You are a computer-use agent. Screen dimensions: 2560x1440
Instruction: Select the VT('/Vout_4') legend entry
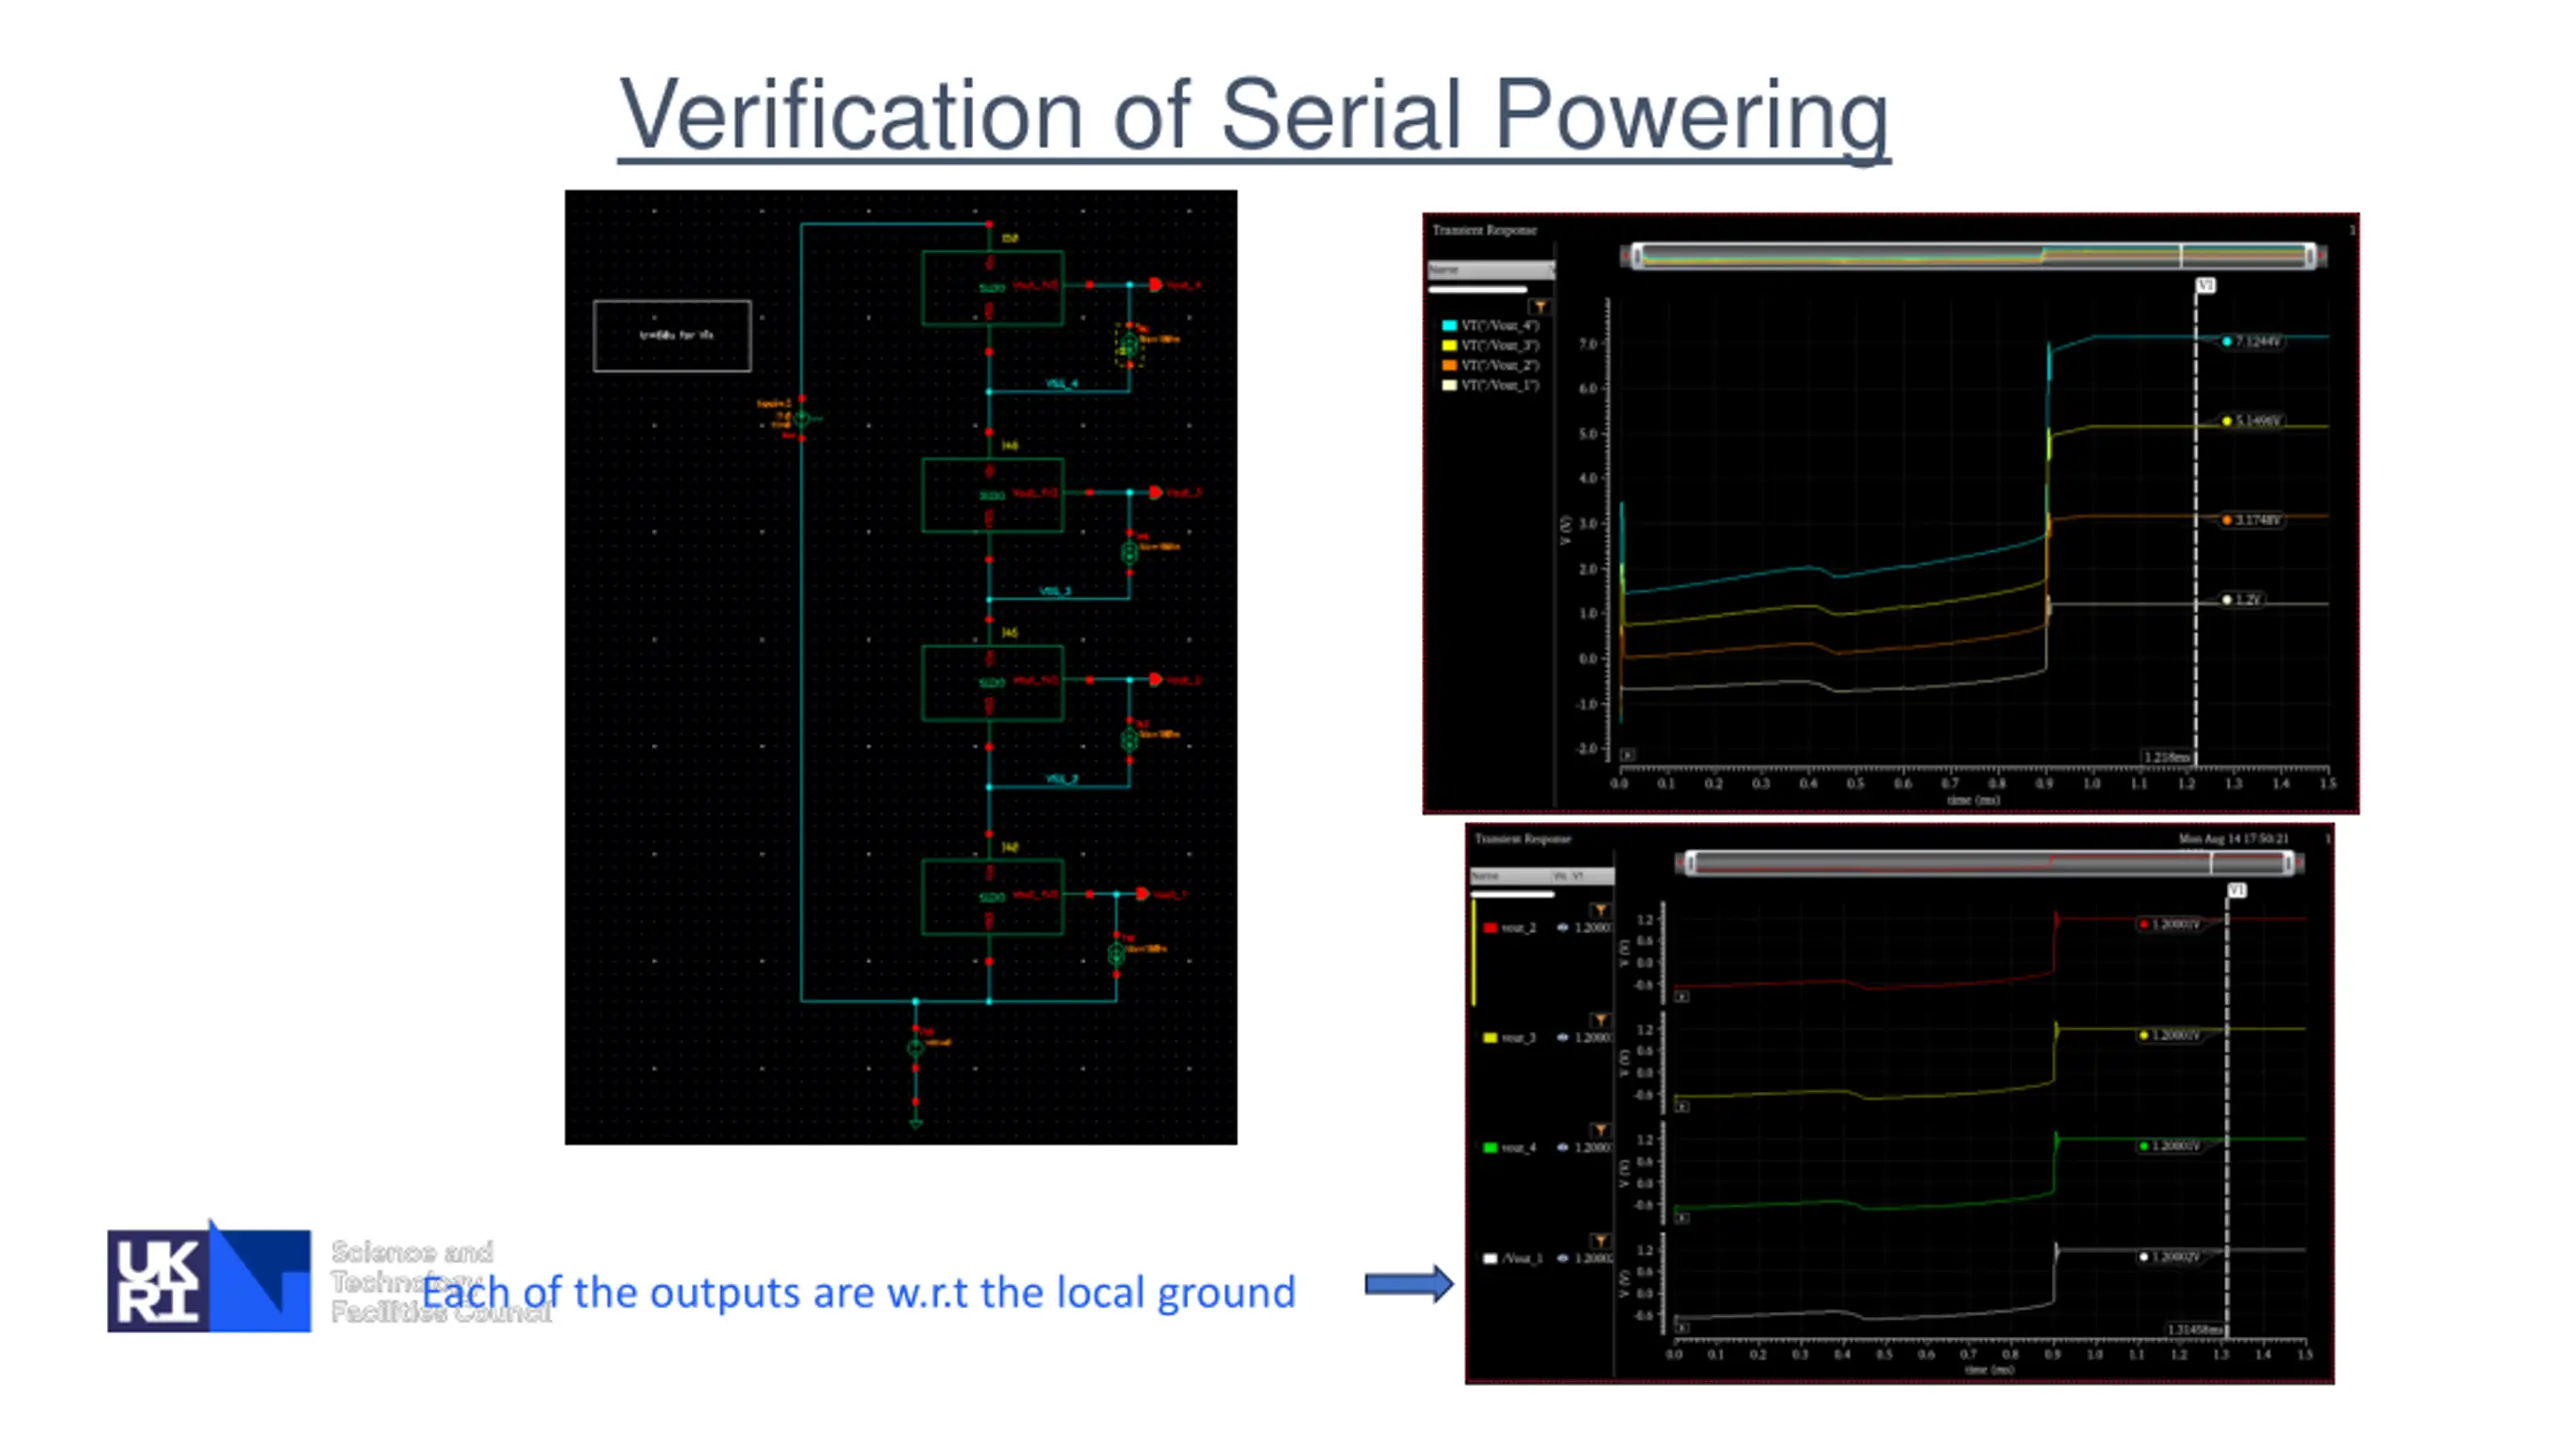click(x=1500, y=325)
